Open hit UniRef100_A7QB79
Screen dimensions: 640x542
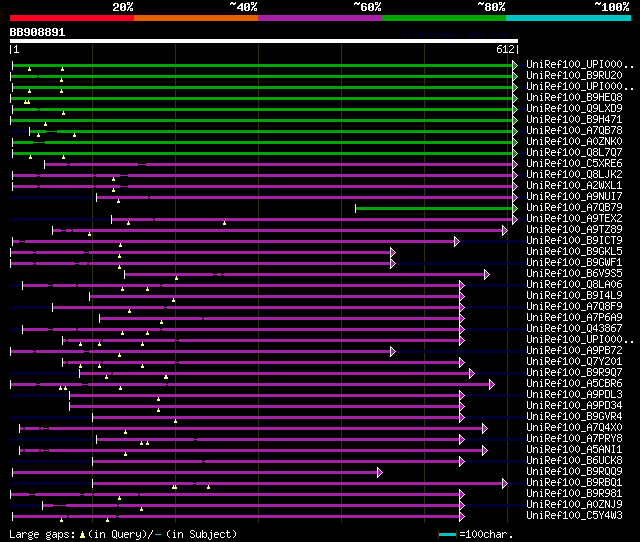point(574,208)
